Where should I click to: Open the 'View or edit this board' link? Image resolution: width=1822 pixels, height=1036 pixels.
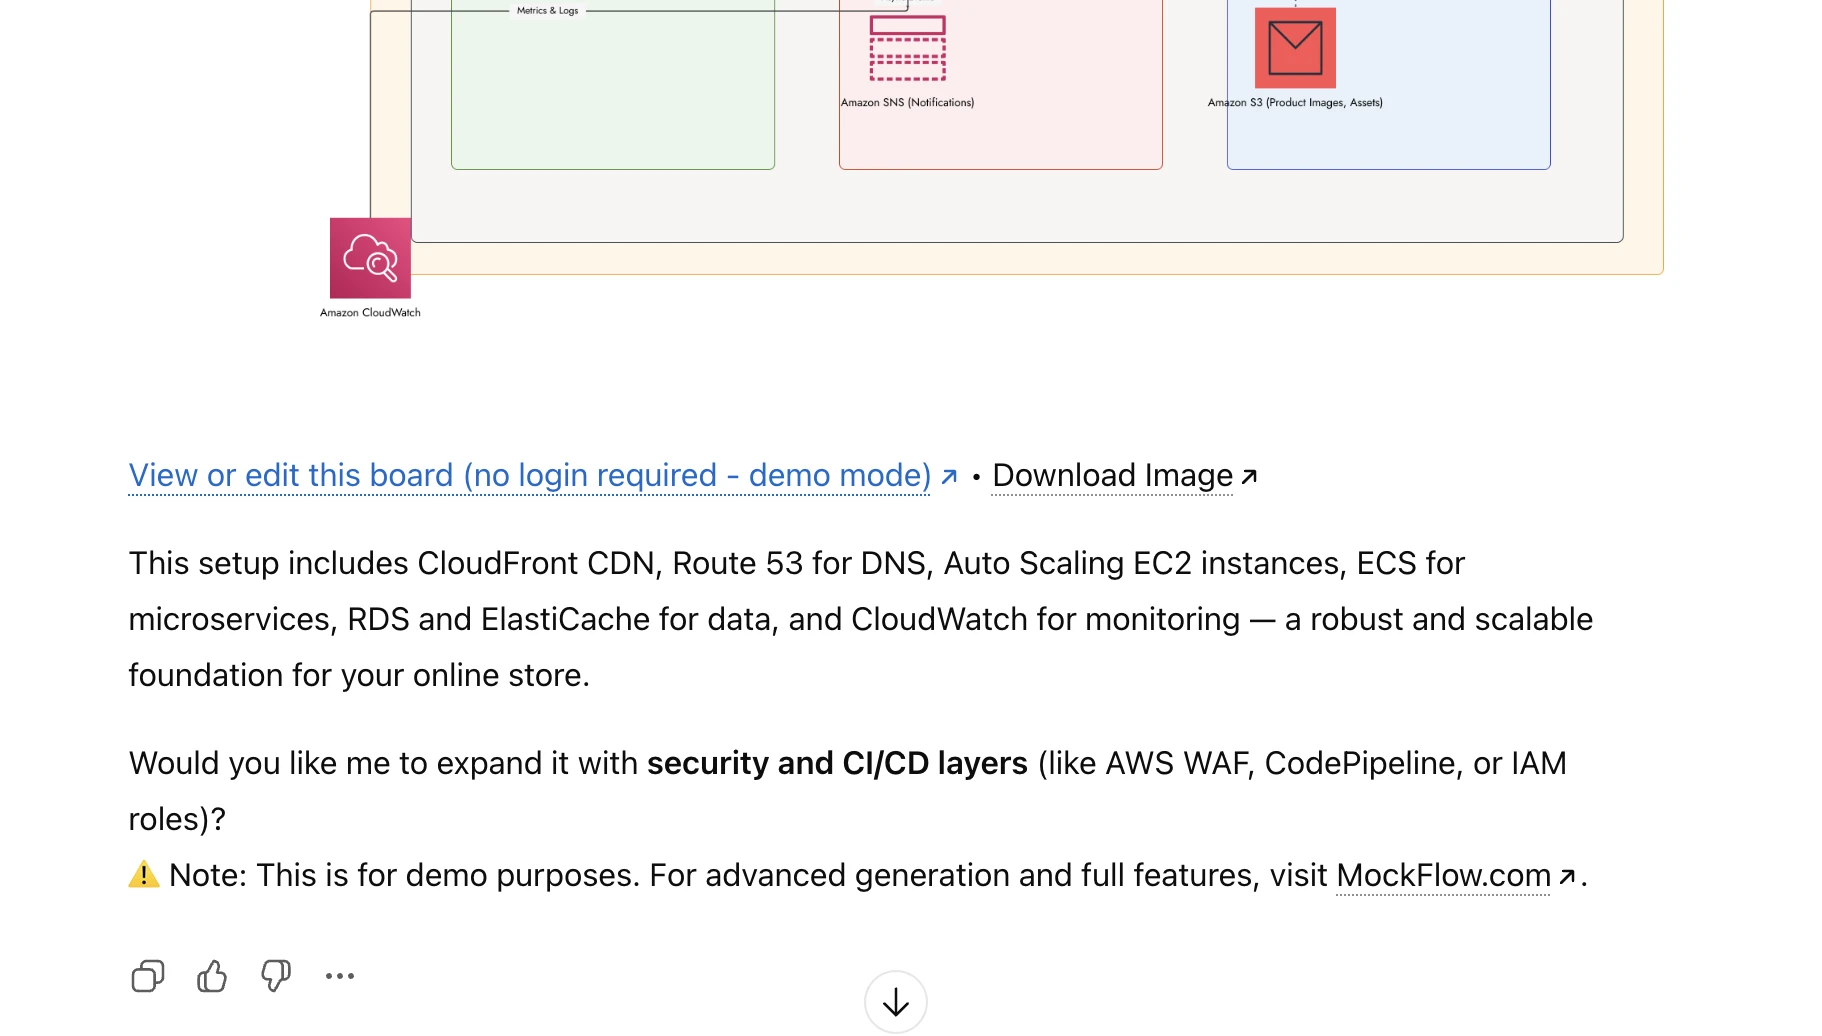[x=530, y=476]
